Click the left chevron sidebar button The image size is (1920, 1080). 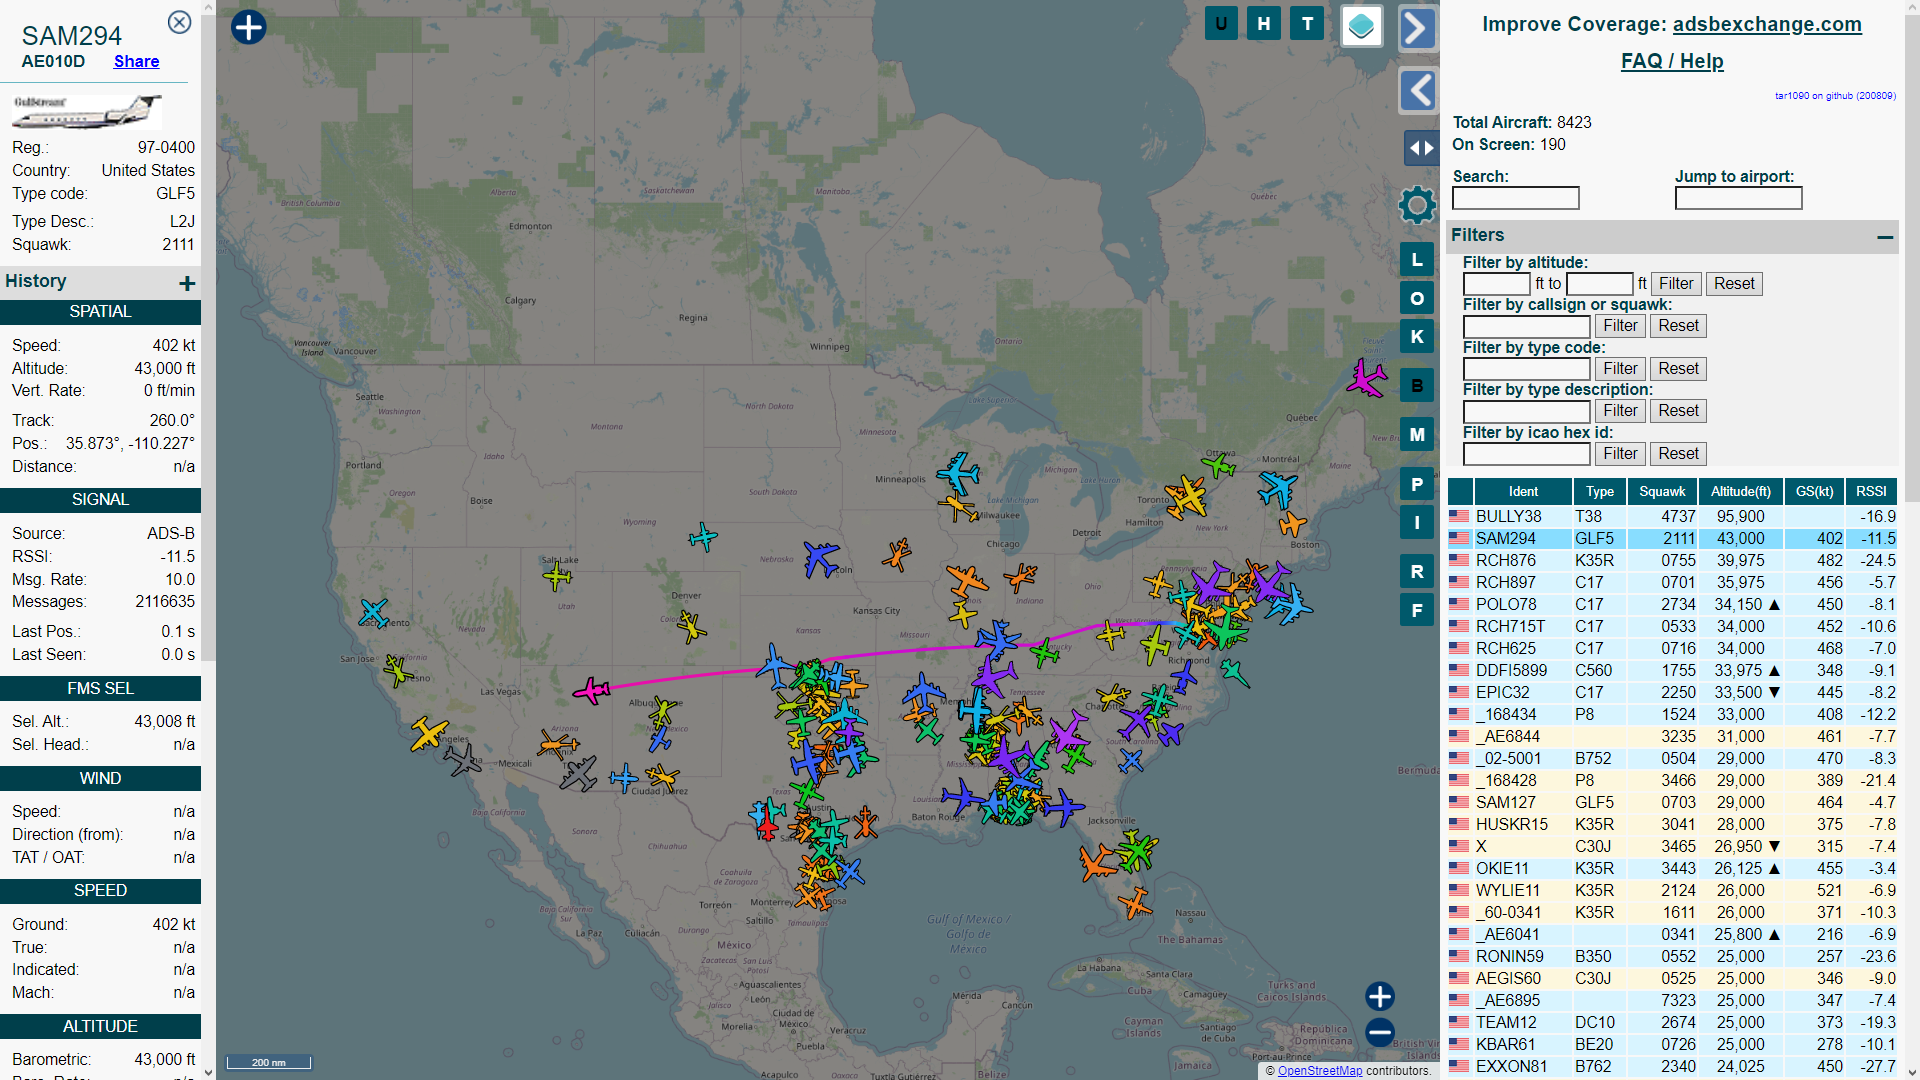click(x=1418, y=91)
